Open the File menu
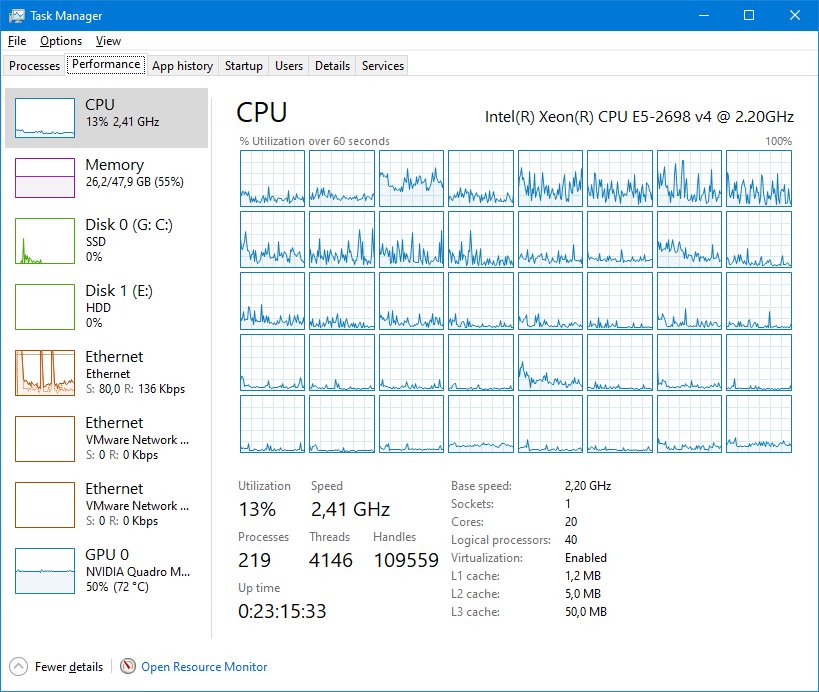819x692 pixels. point(17,41)
